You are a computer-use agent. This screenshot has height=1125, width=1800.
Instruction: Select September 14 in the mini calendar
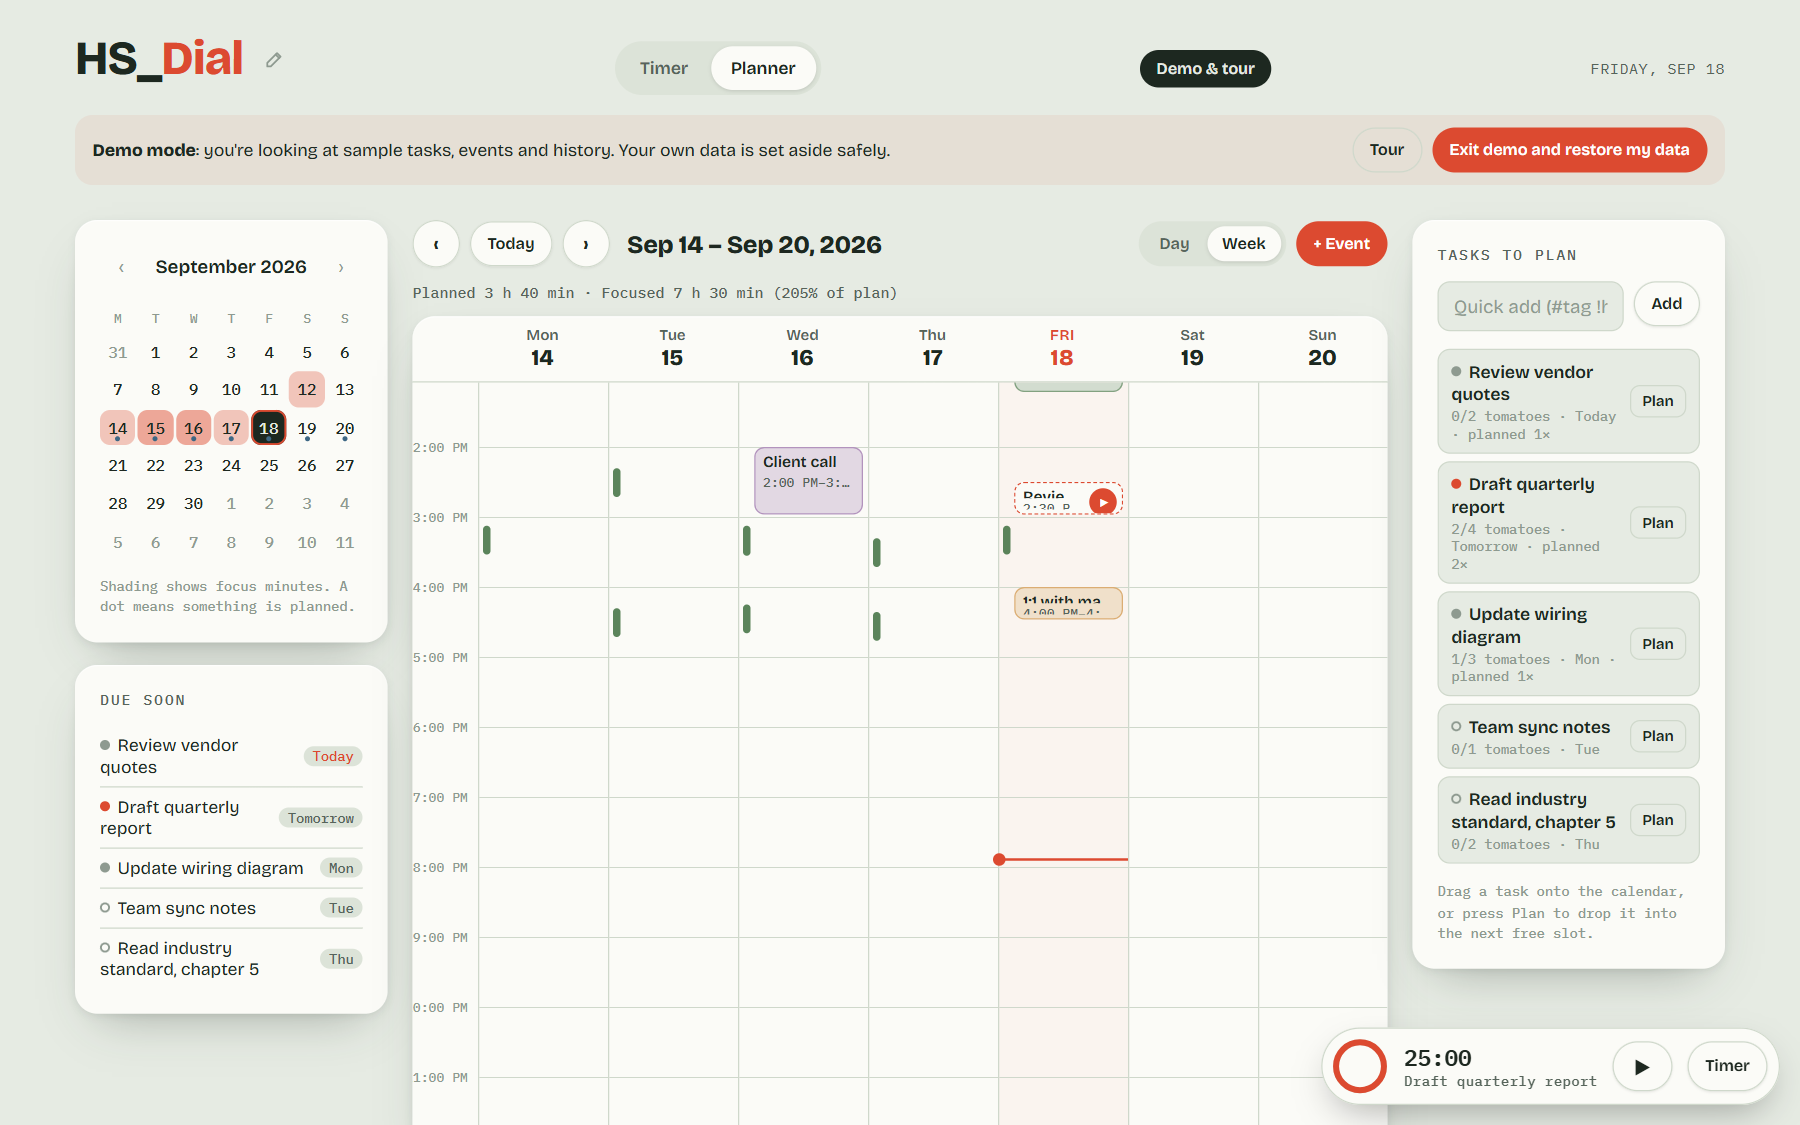tap(118, 428)
